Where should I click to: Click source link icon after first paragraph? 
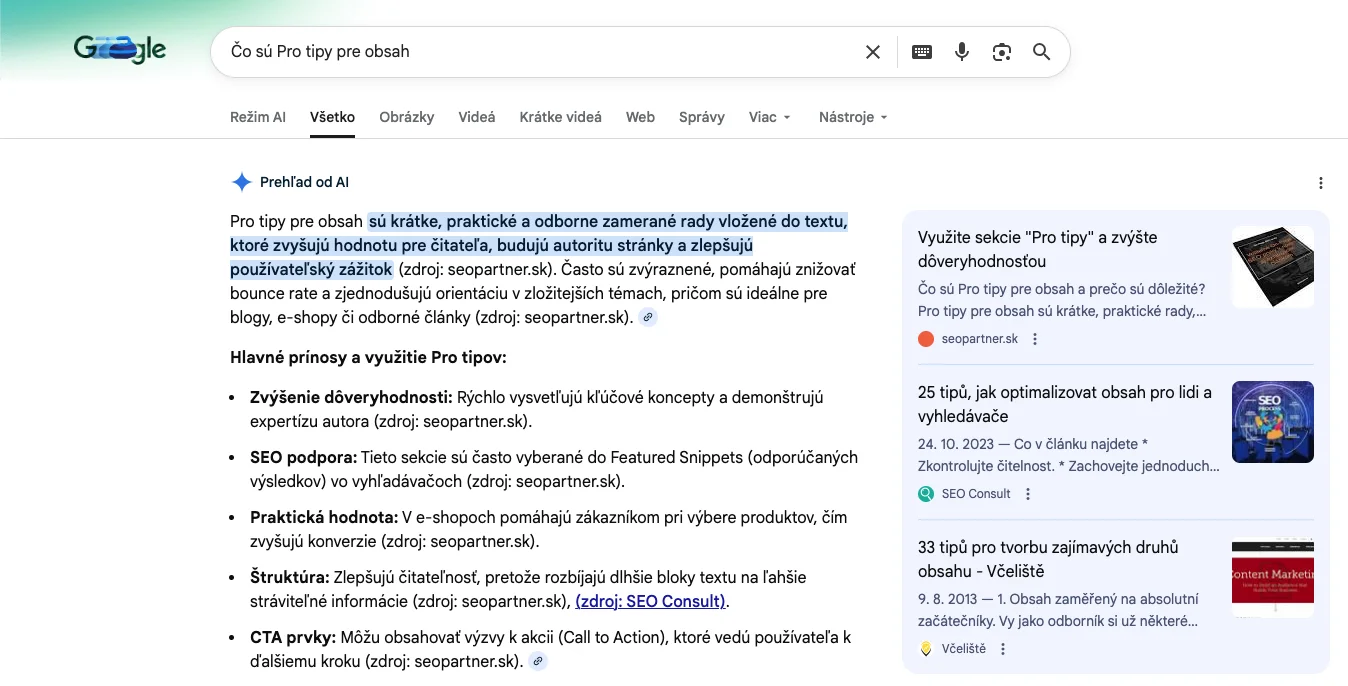[648, 318]
